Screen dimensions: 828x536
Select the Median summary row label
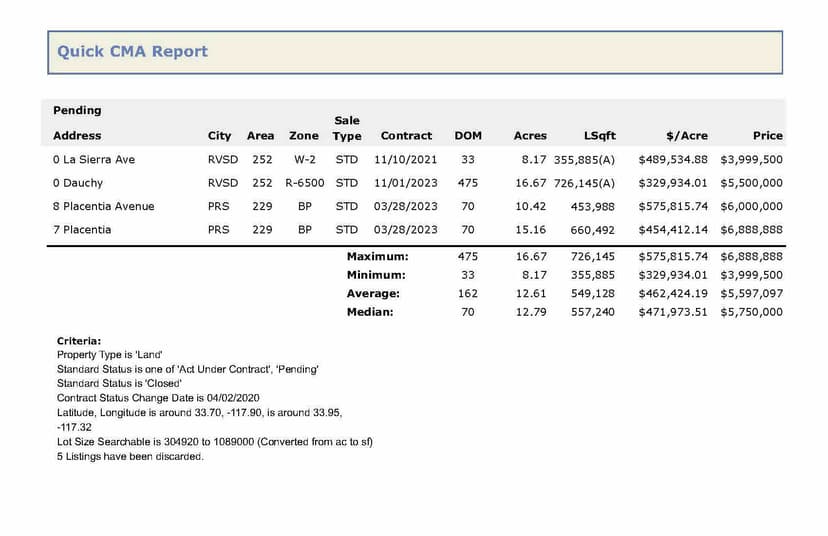tap(370, 311)
